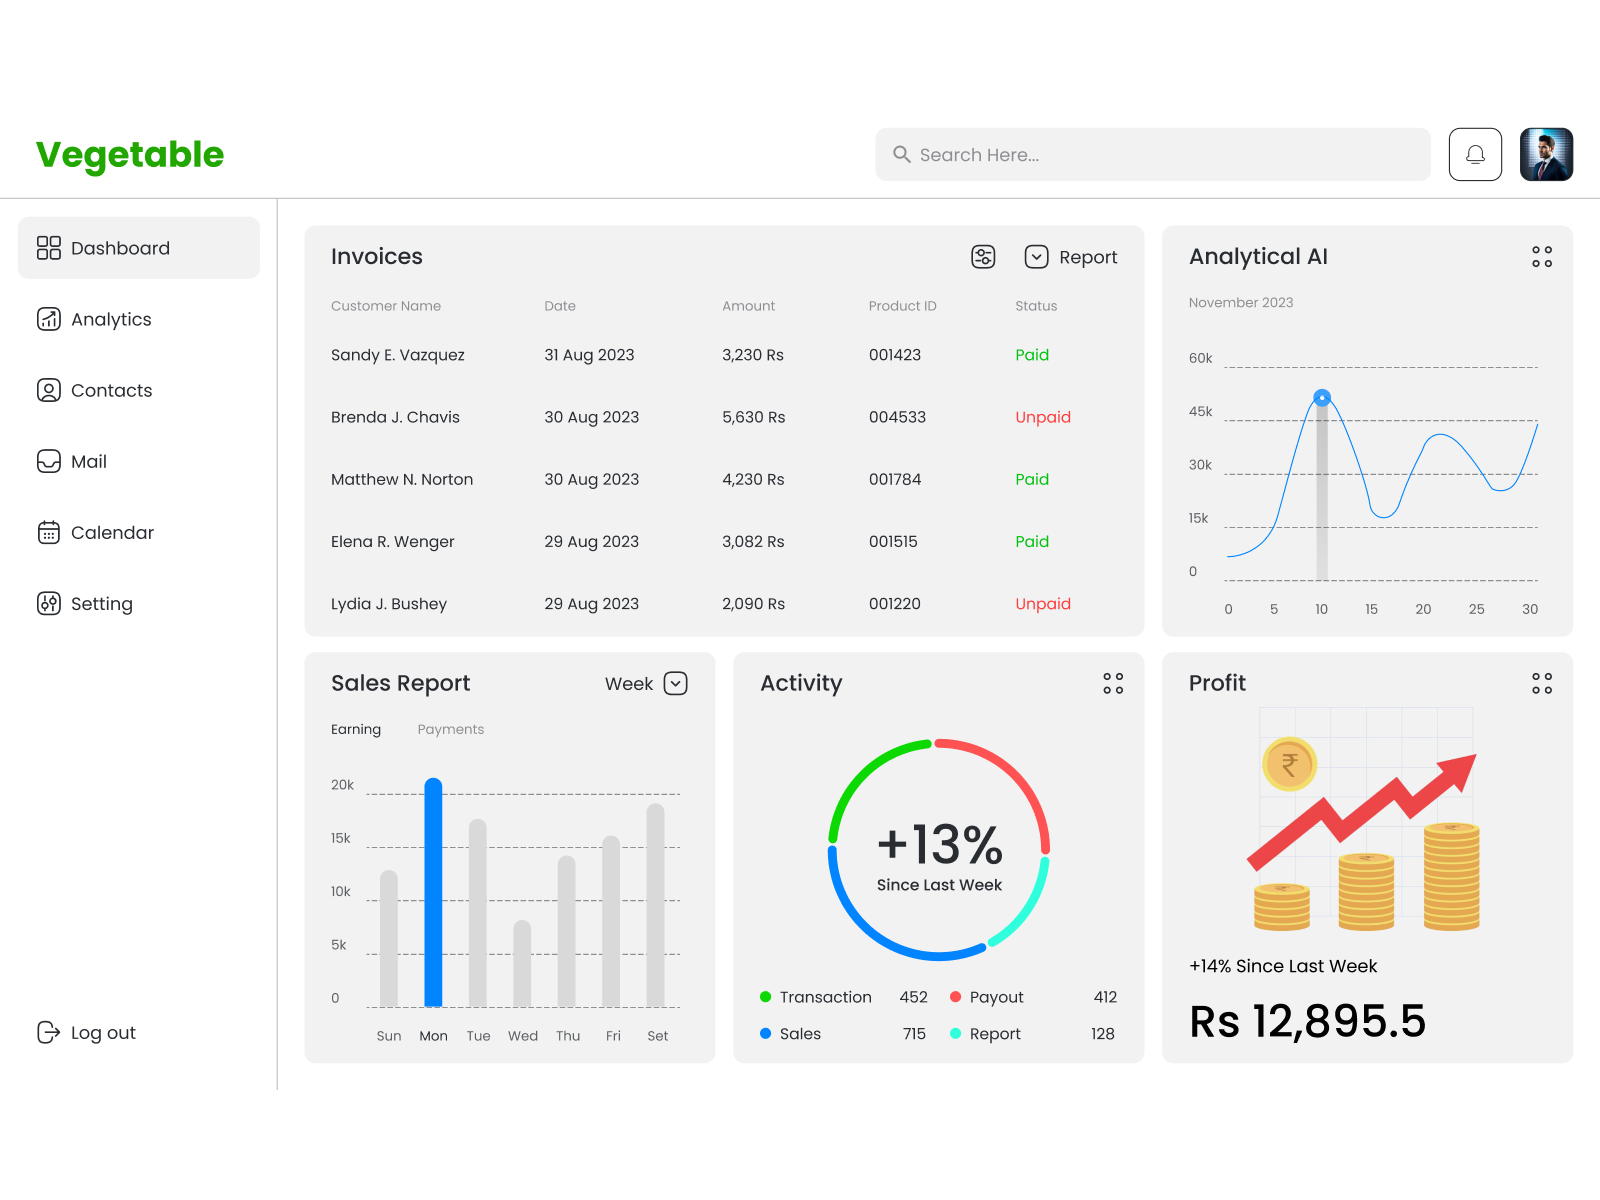Click the Search Here input field

tap(1150, 154)
